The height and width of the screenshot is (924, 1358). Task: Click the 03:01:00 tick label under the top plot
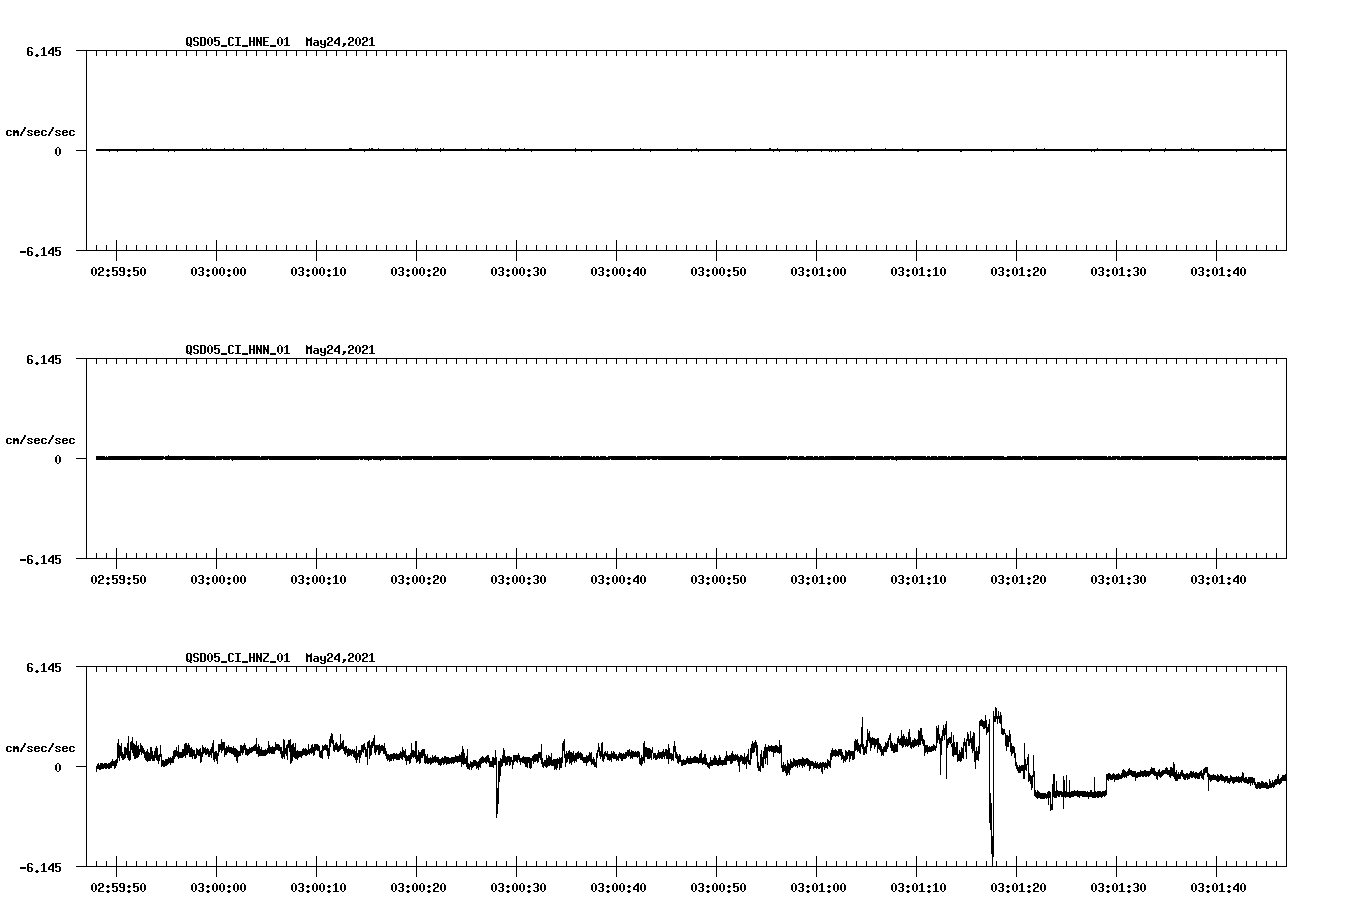point(819,271)
